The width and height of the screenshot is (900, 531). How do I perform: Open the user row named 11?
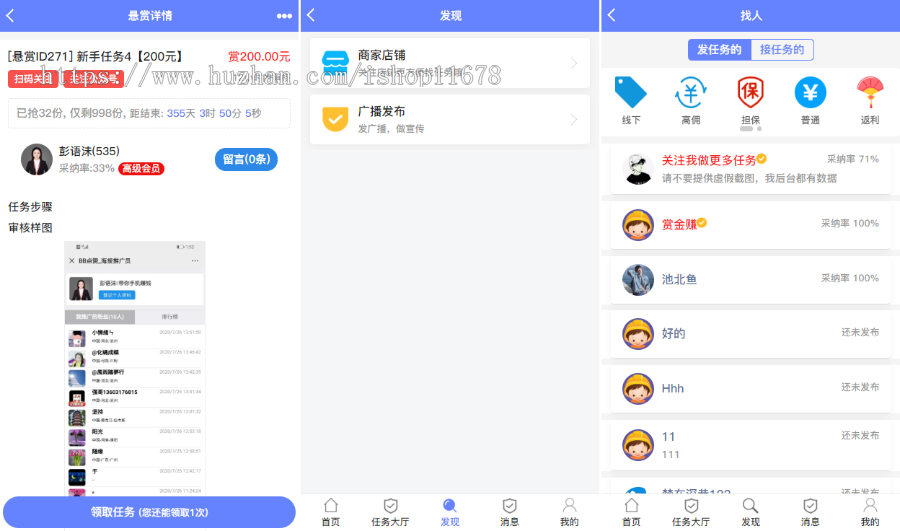point(751,444)
